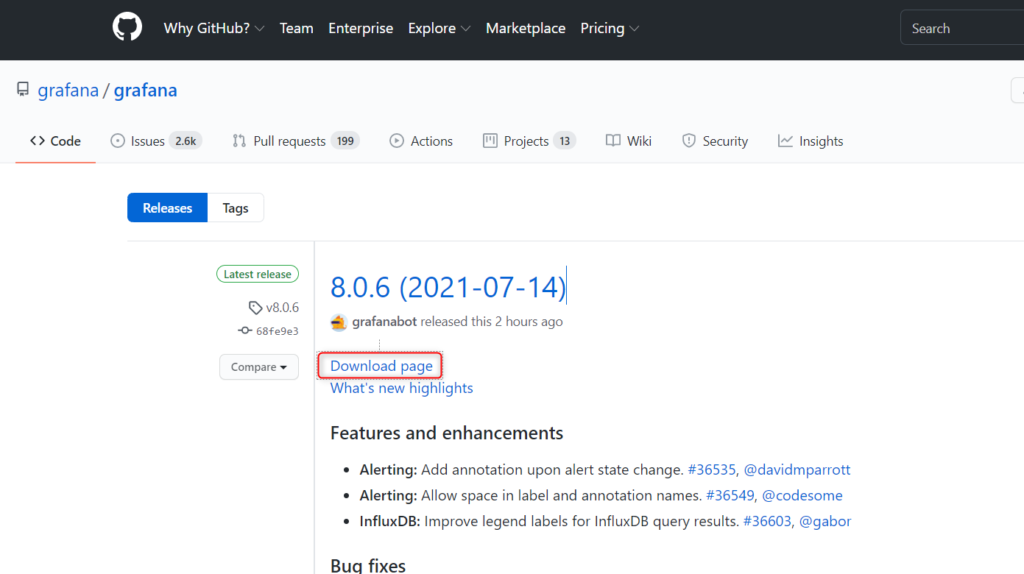This screenshot has height=574, width=1024.
Task: Open the Pull requests tab
Action: (295, 141)
